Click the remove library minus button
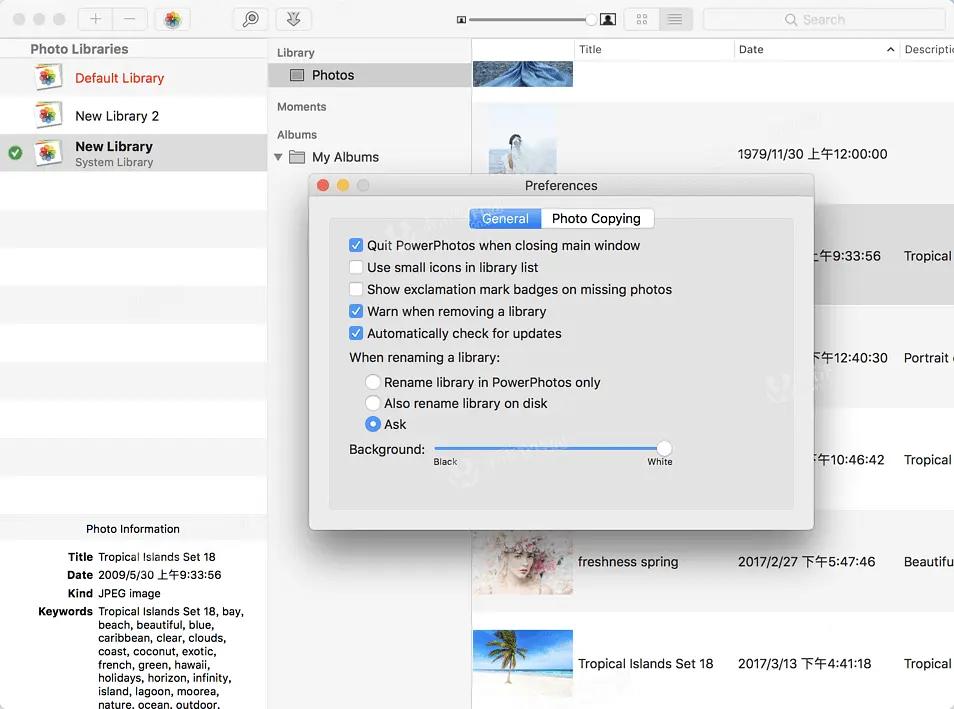 tap(130, 19)
